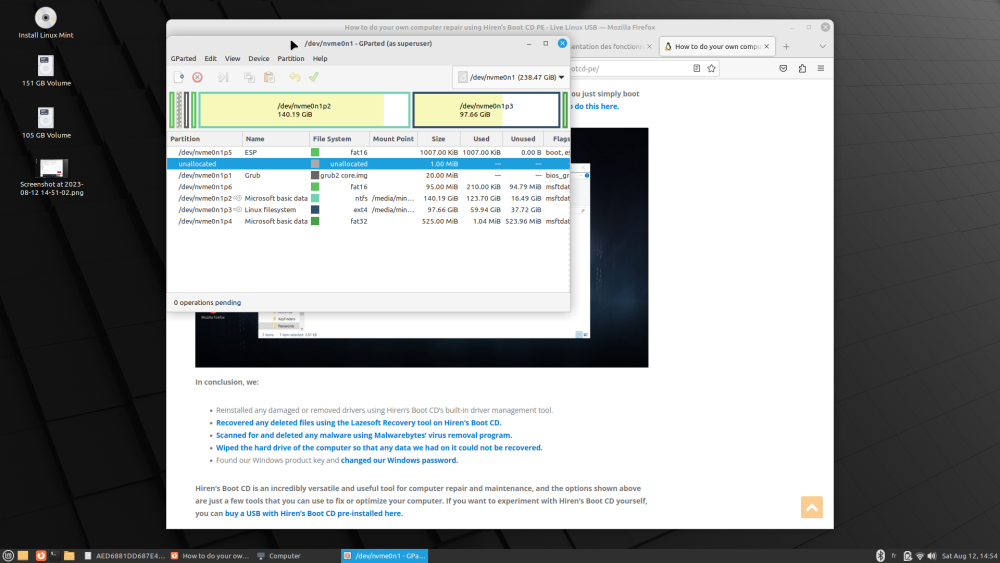Image resolution: width=1000 pixels, height=563 pixels.
Task: Select the /dev/nvme0n1p6 partition row
Action: tap(369, 187)
